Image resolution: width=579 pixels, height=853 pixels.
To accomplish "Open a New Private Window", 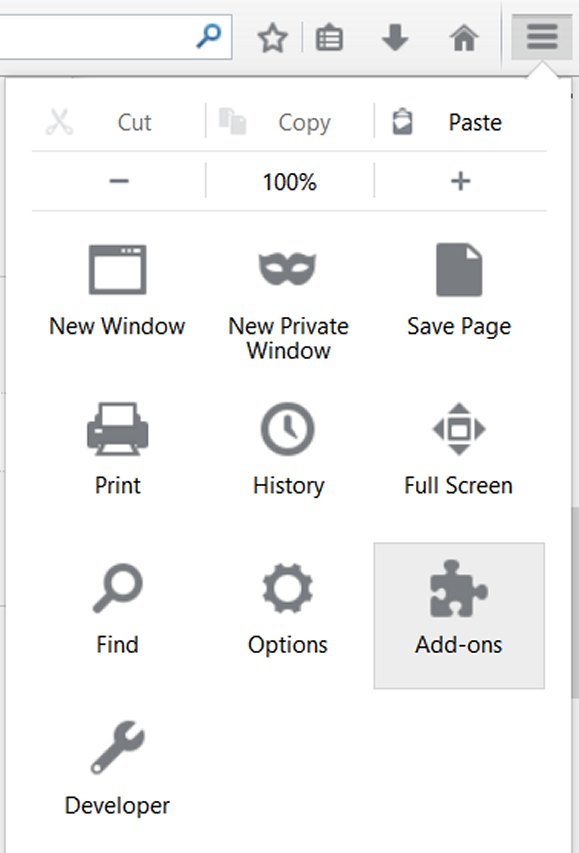I will click(x=288, y=302).
